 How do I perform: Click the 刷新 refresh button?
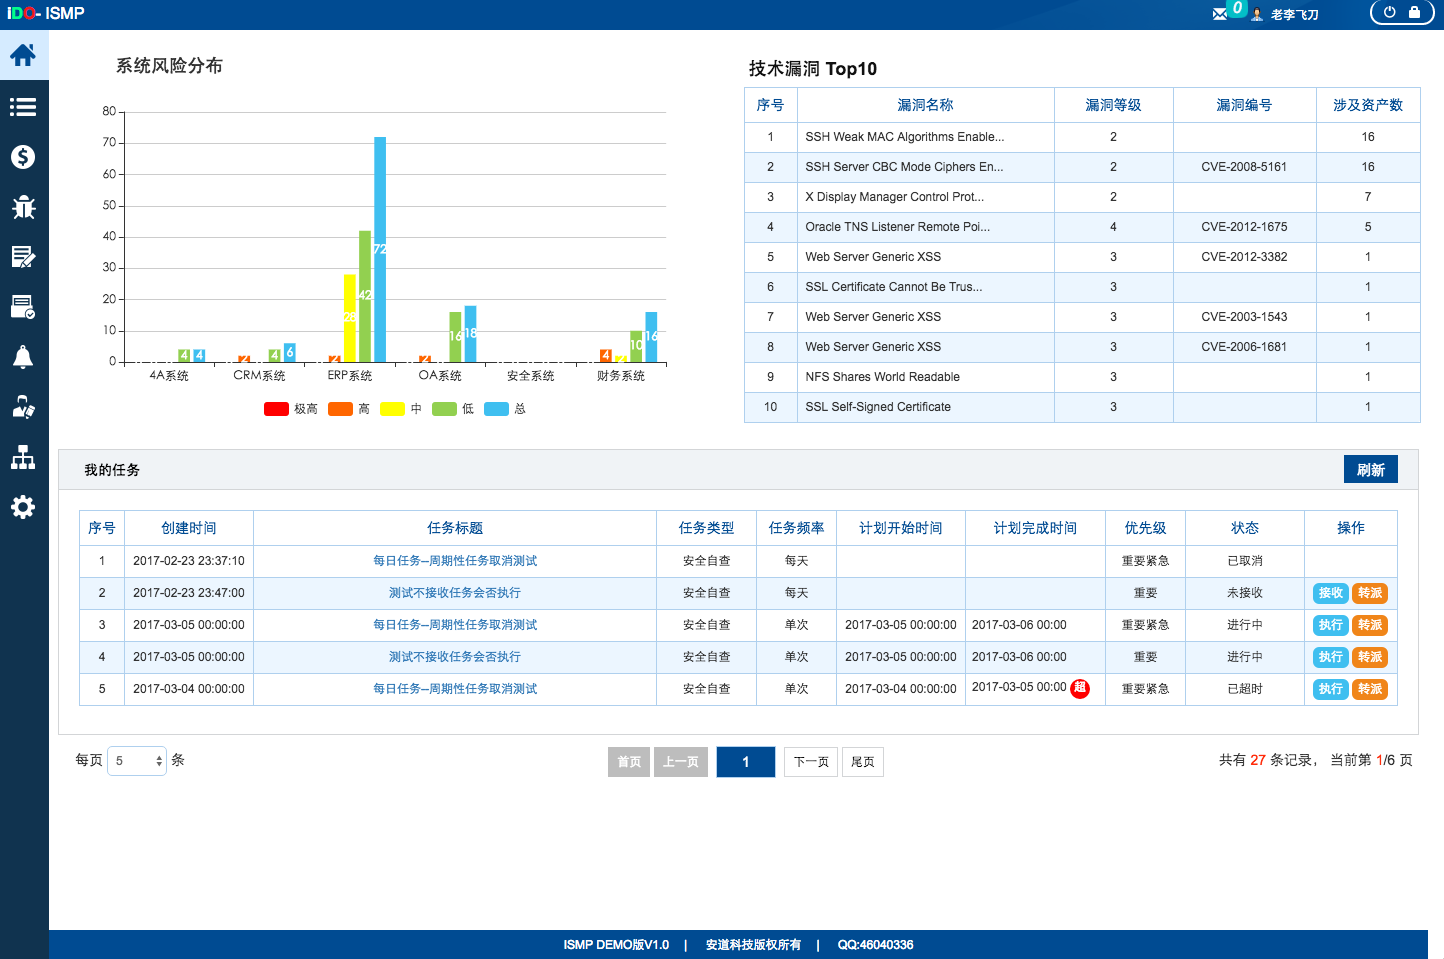1370,470
